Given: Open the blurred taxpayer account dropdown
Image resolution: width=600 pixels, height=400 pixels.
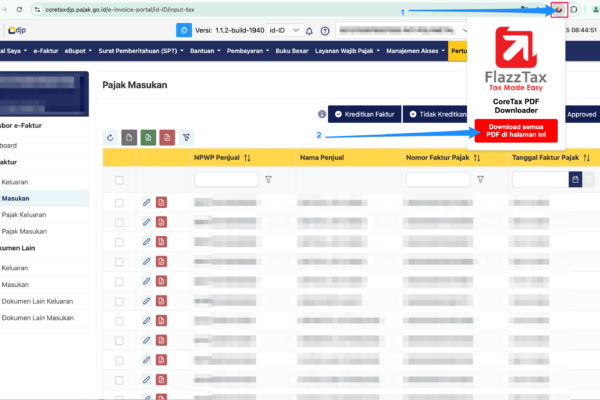Looking at the screenshot, I should 402,30.
